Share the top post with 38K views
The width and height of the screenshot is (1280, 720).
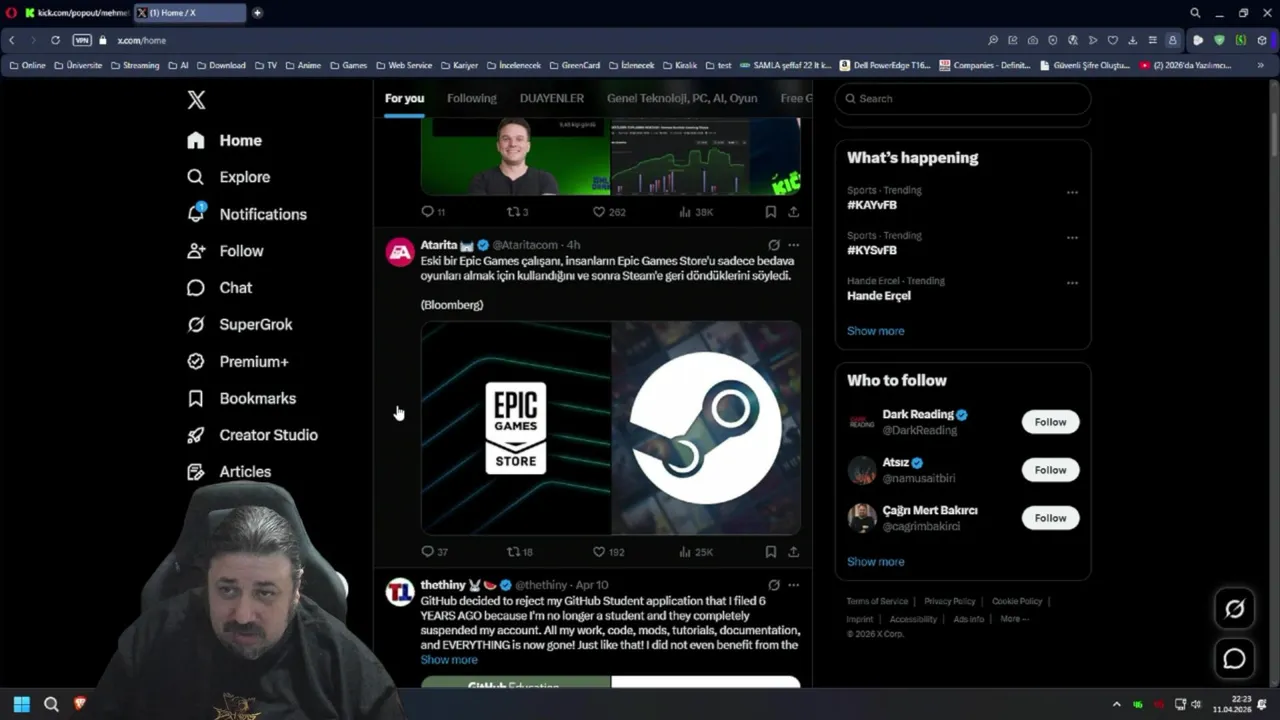793,212
